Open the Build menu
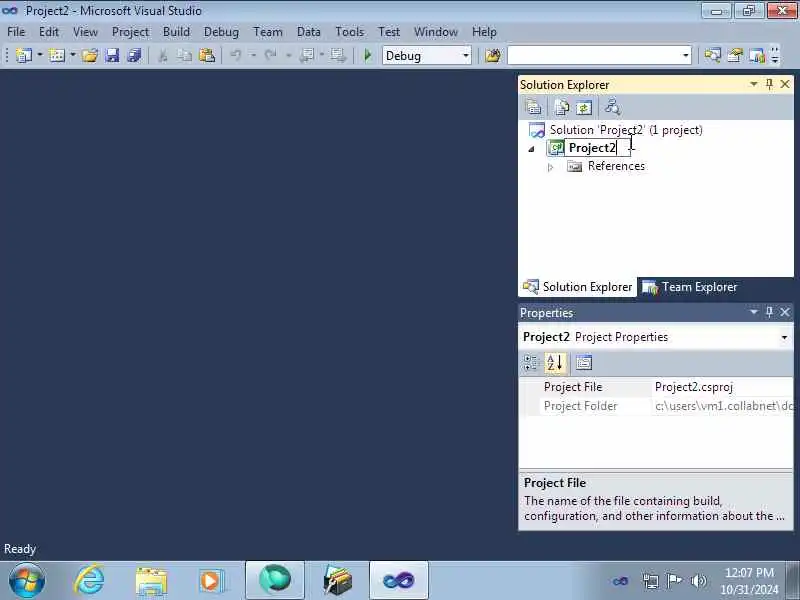The height and width of the screenshot is (600, 800). pyautogui.click(x=176, y=32)
